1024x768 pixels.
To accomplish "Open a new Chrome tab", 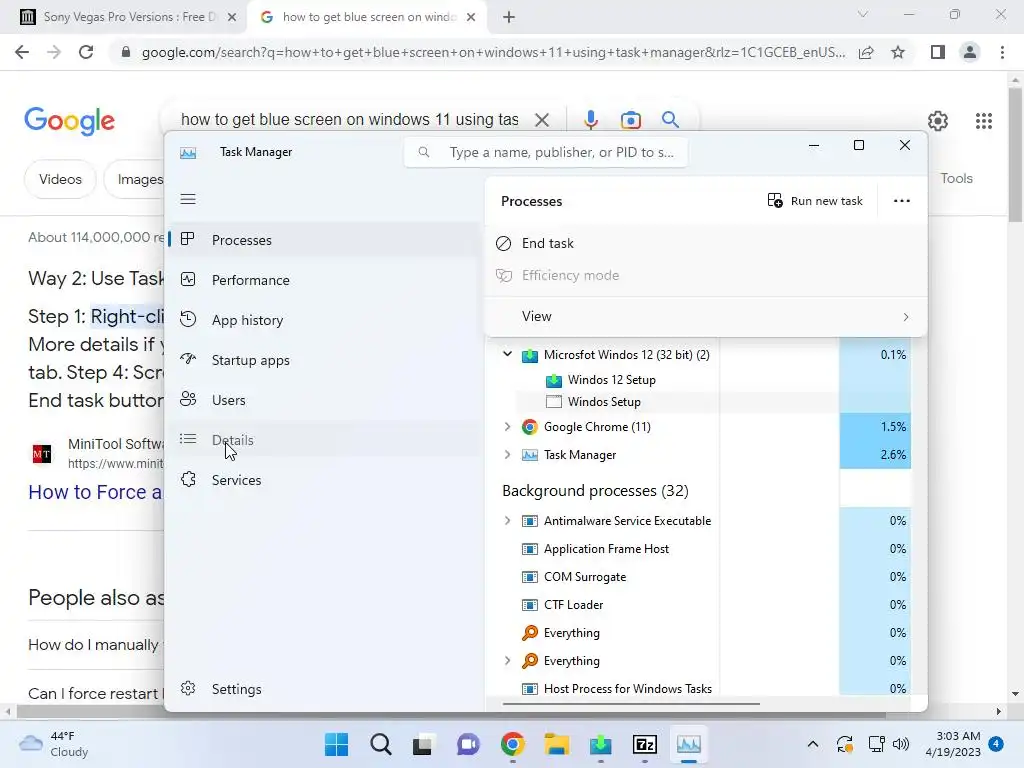I will click(509, 18).
